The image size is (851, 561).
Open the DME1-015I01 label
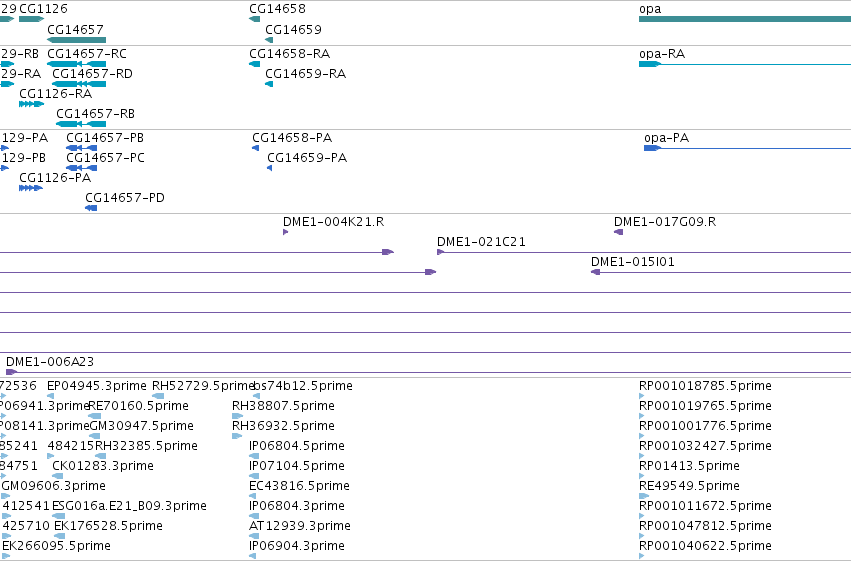[x=633, y=262]
